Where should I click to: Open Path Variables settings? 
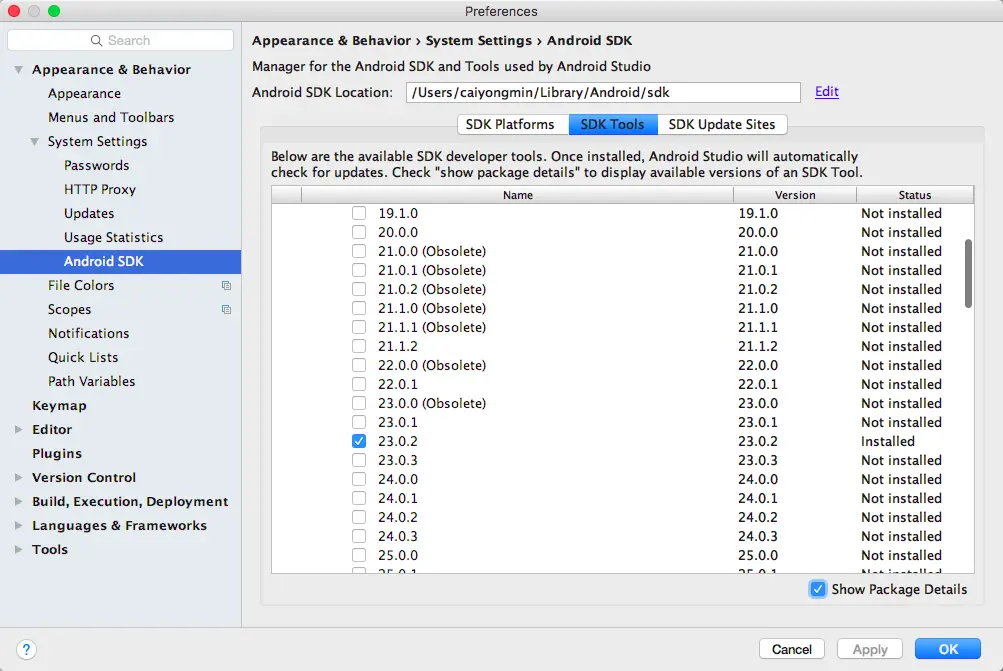tap(91, 381)
